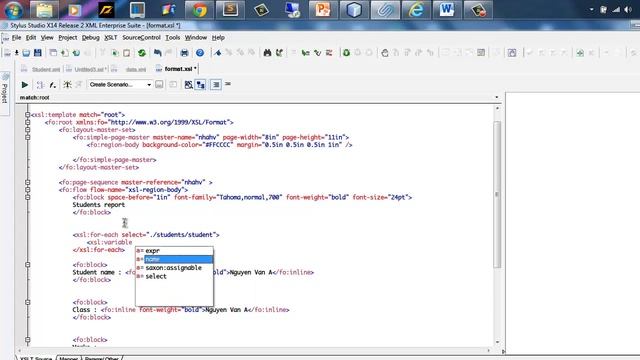Click the blue bookmark flag toolbar icon
Viewport: 640px width, 360px height.
click(x=218, y=53)
